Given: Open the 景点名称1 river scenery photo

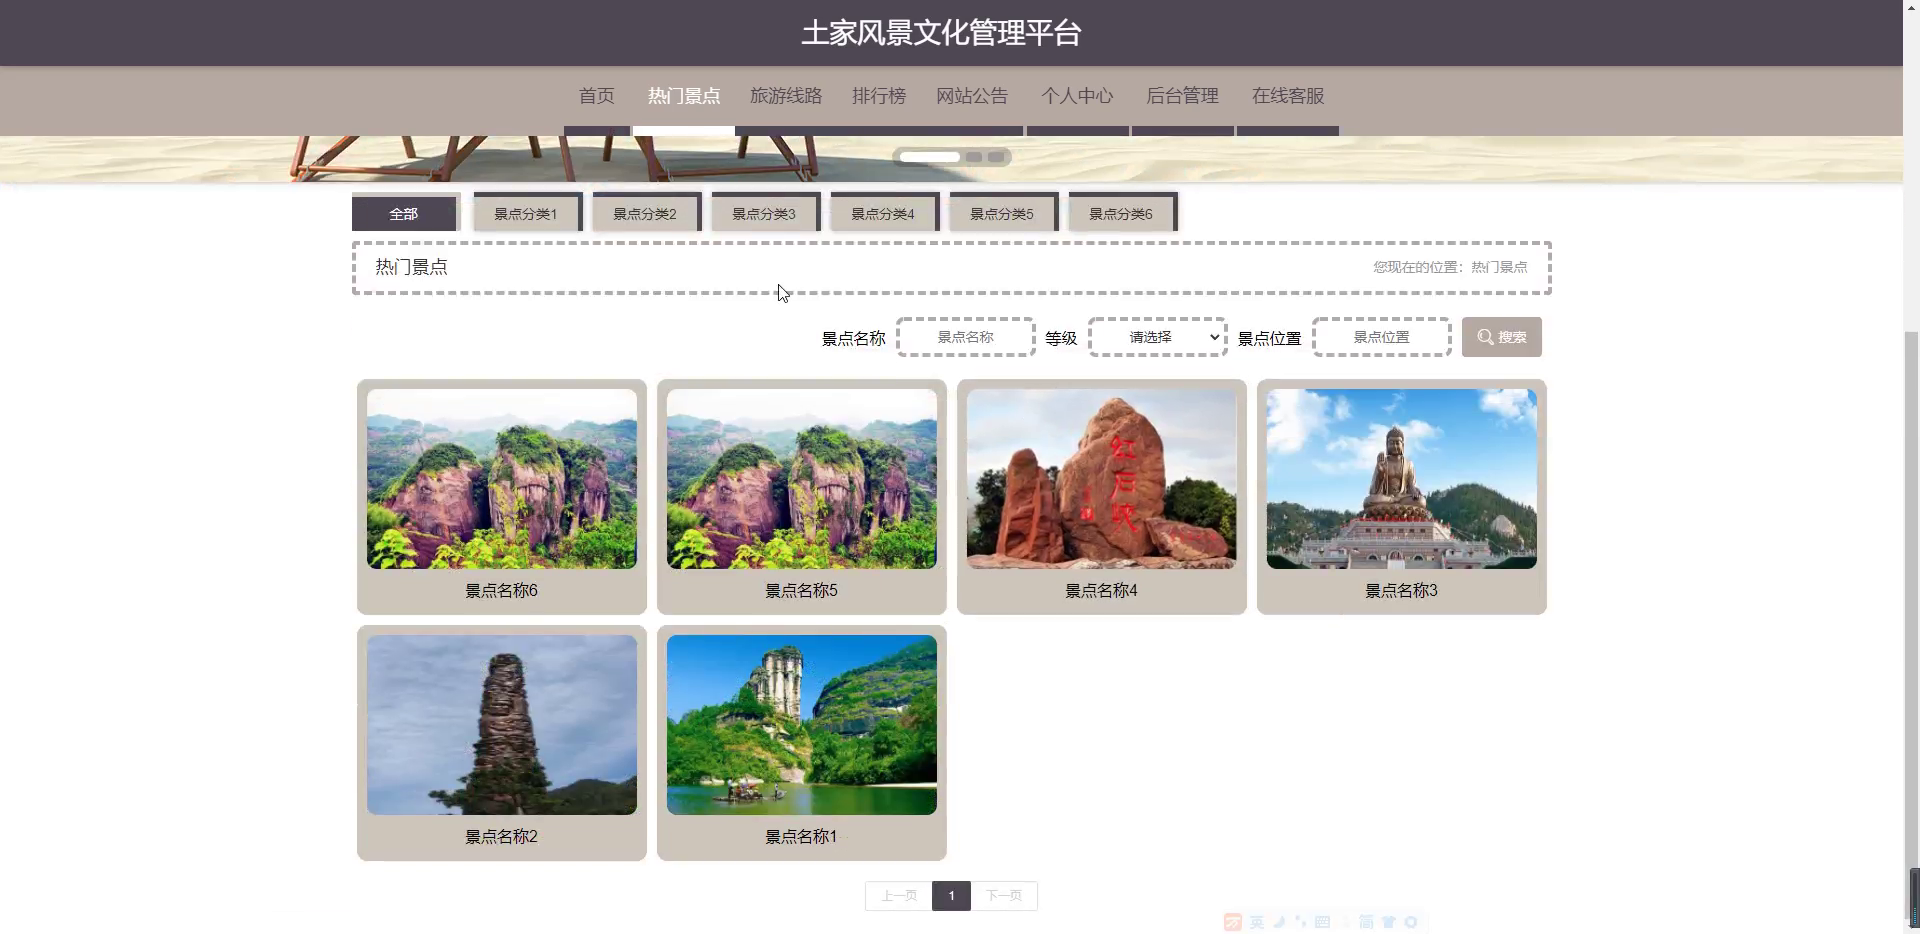Looking at the screenshot, I should click(x=802, y=725).
